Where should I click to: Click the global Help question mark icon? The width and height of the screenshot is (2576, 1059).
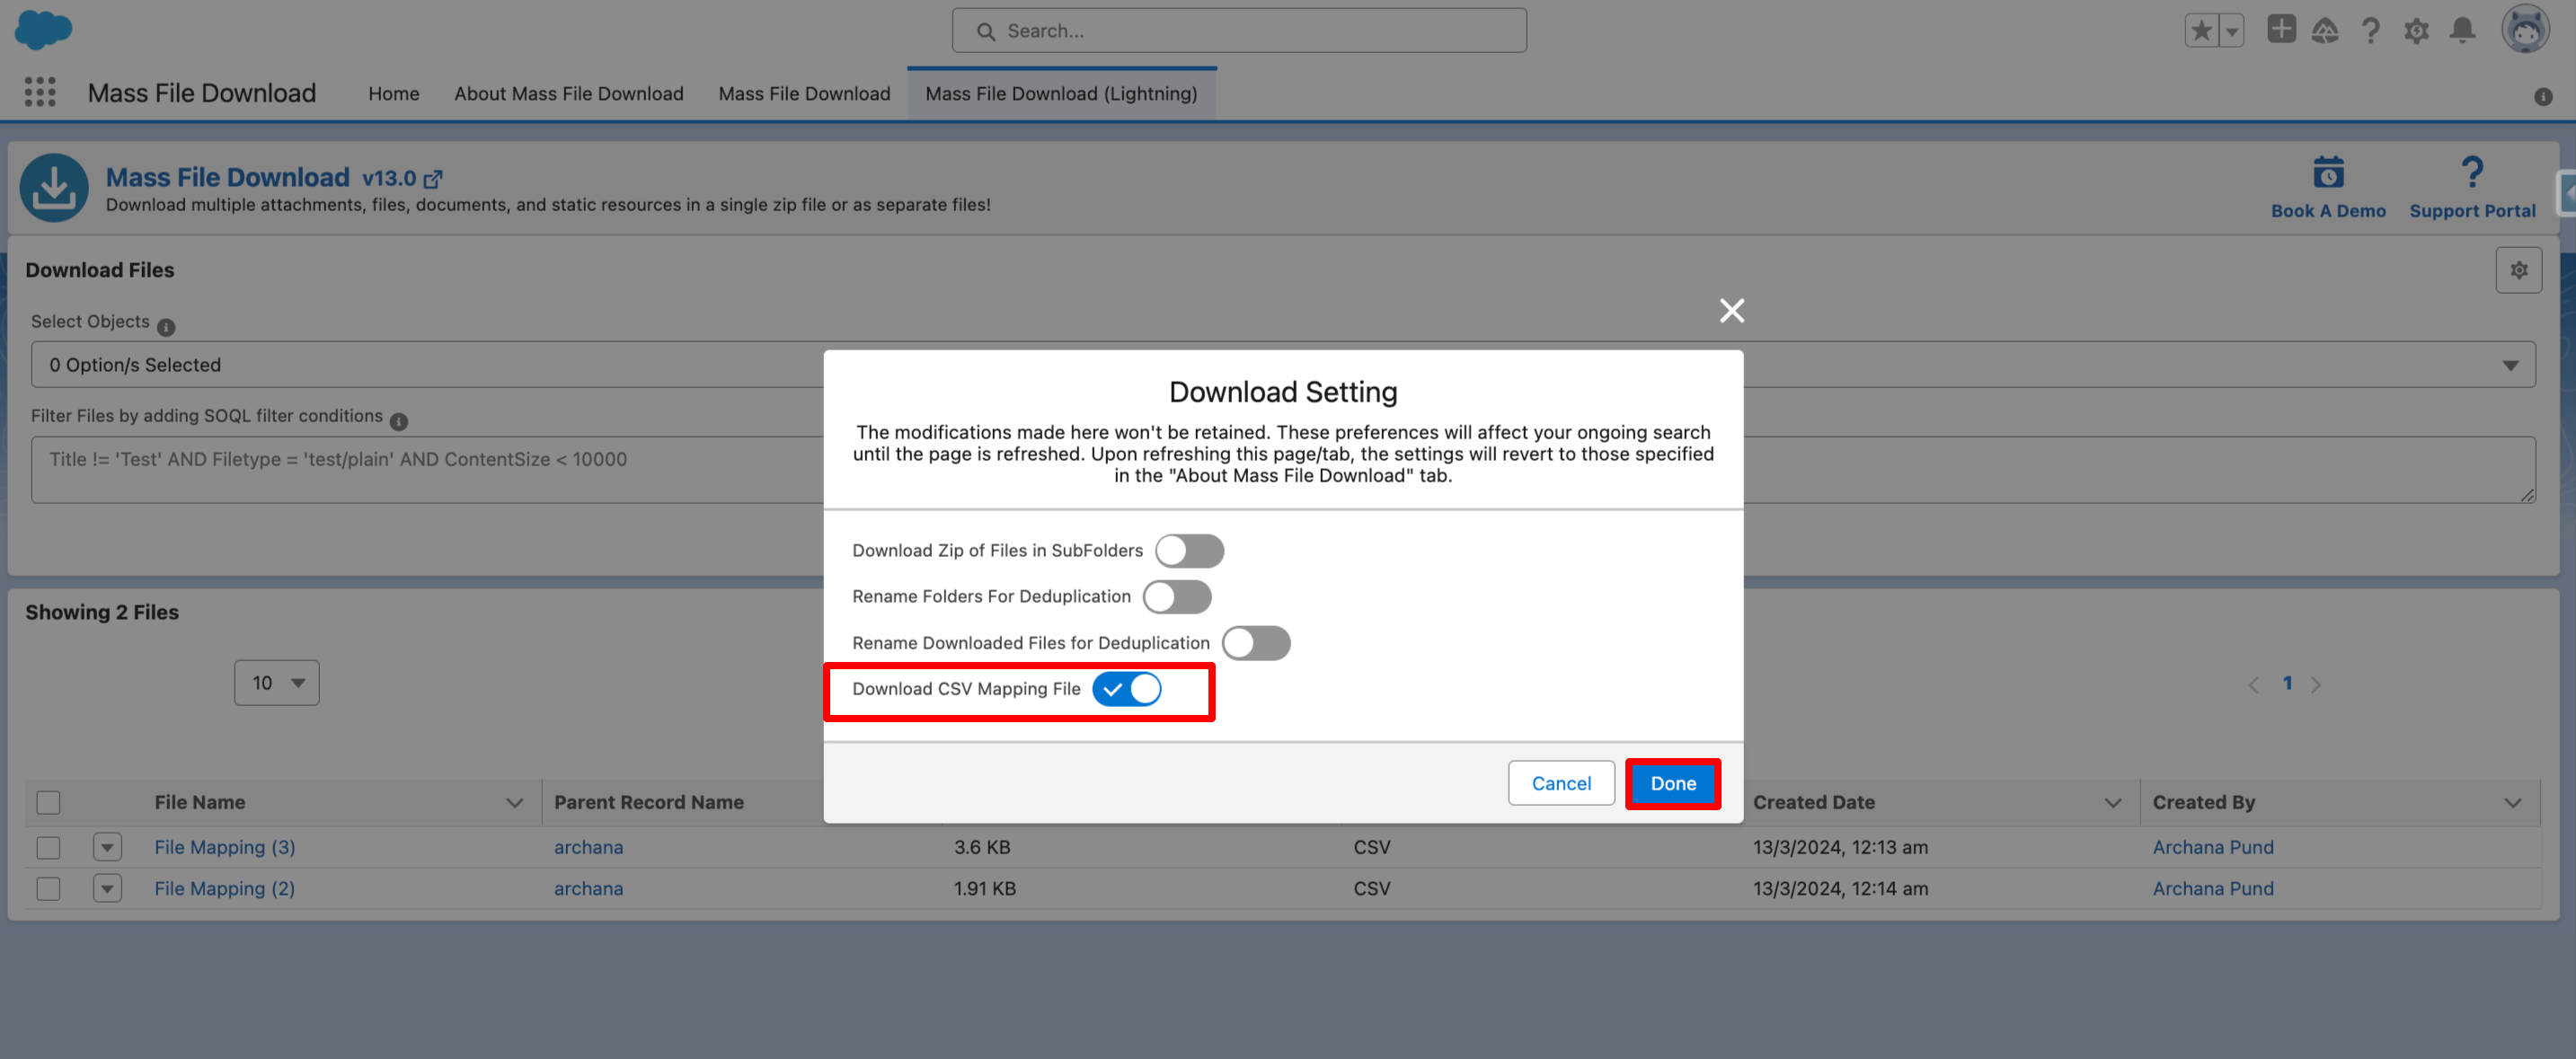[2370, 31]
